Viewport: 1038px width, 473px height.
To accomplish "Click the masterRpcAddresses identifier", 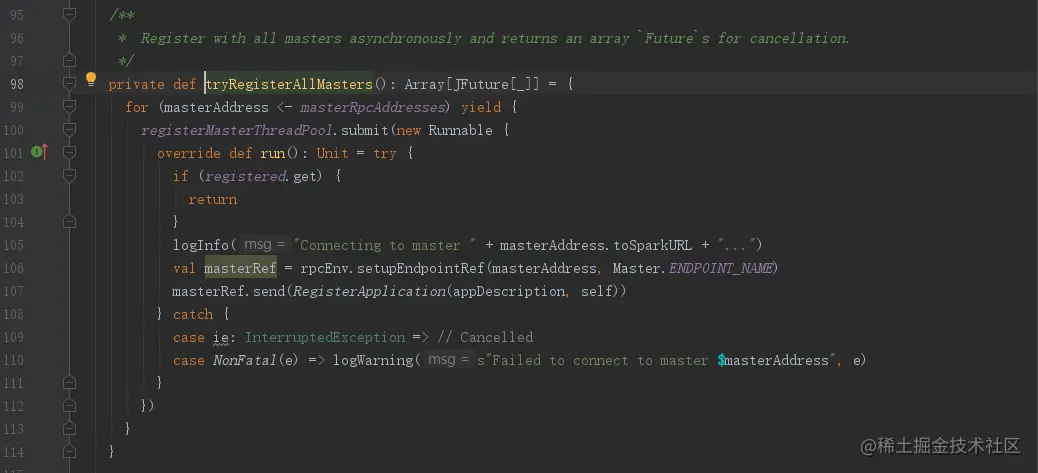I will (x=373, y=107).
